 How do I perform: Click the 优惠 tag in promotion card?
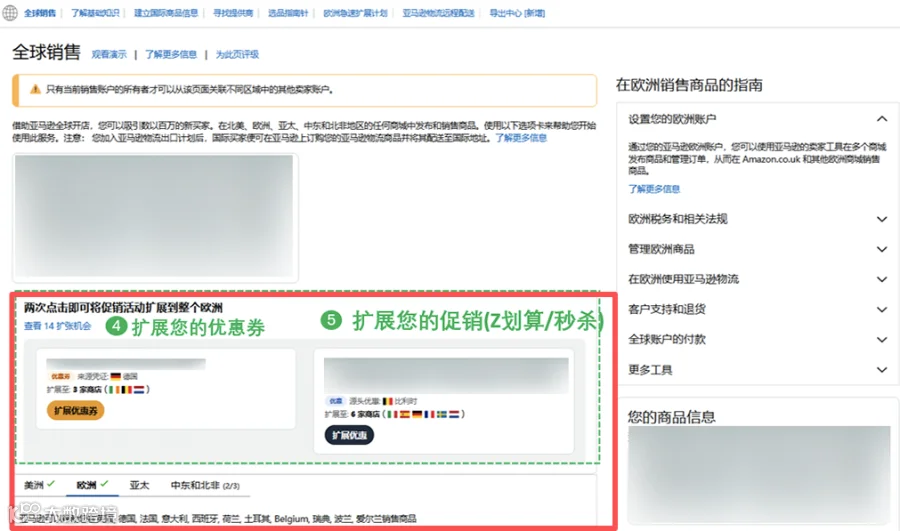click(x=335, y=401)
